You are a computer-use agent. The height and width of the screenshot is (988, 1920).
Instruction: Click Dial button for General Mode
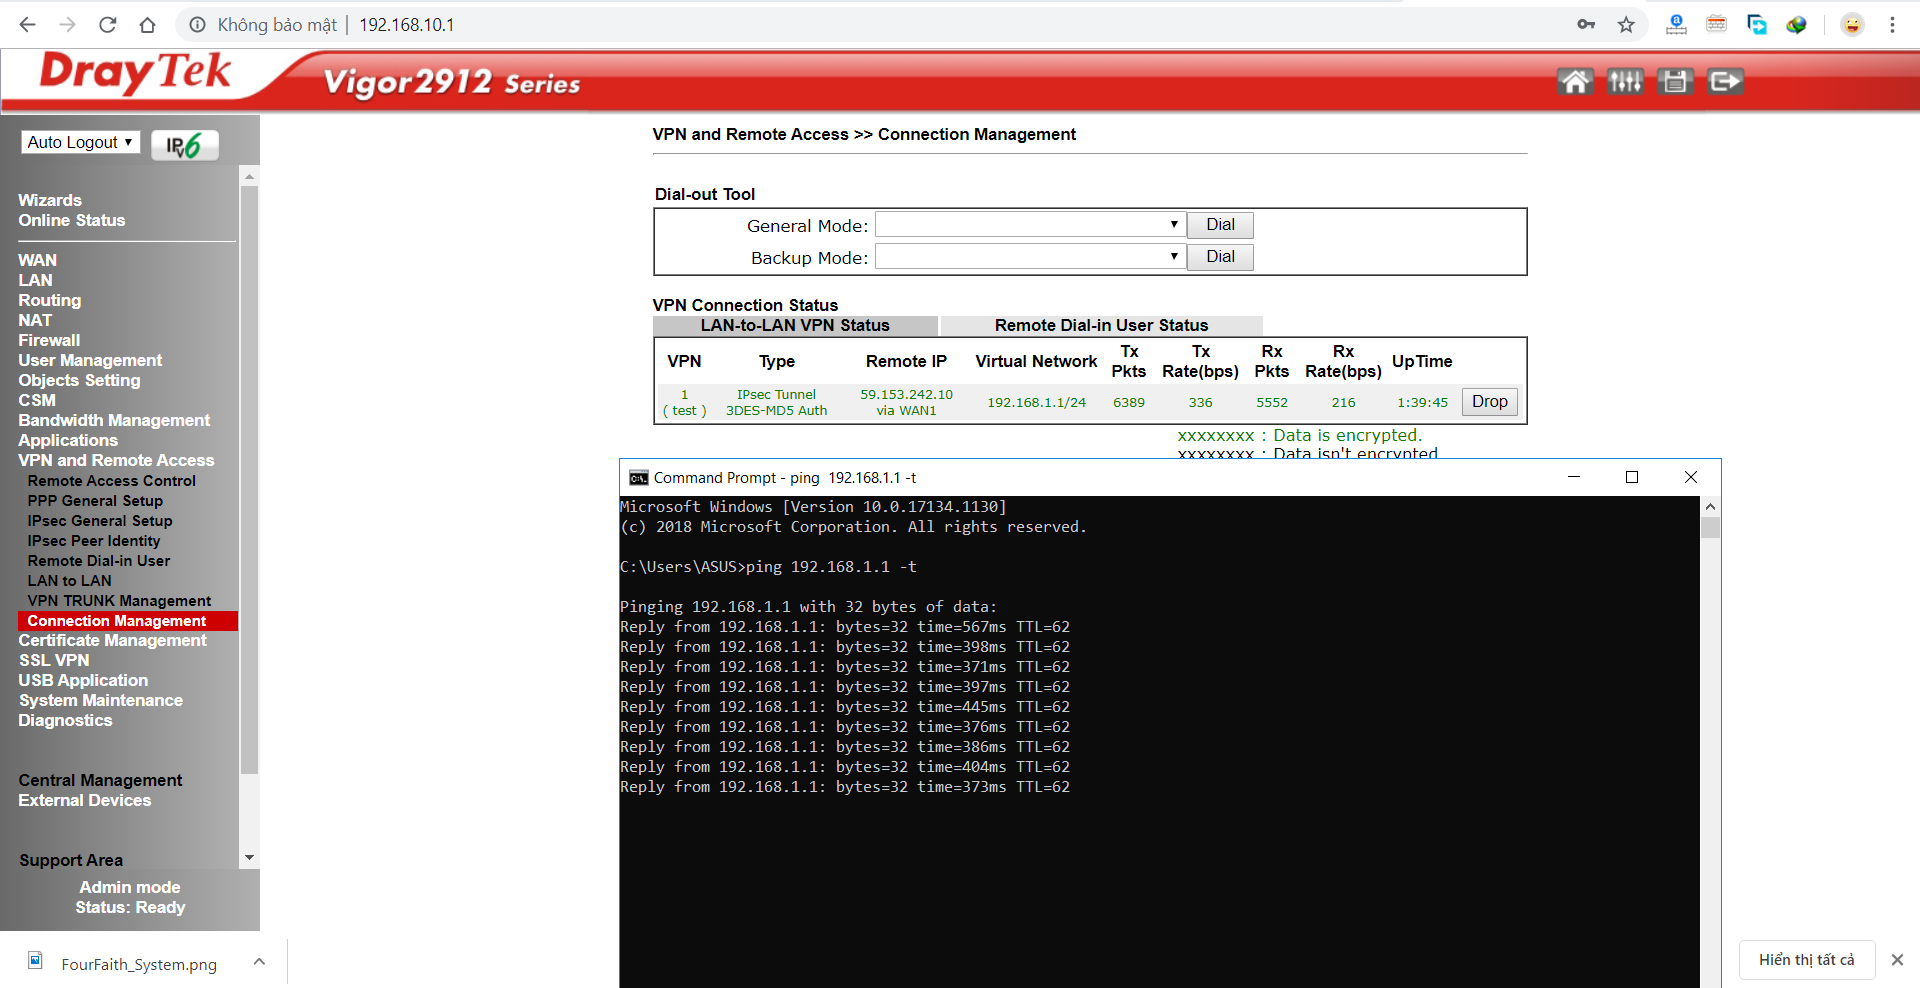[1220, 225]
